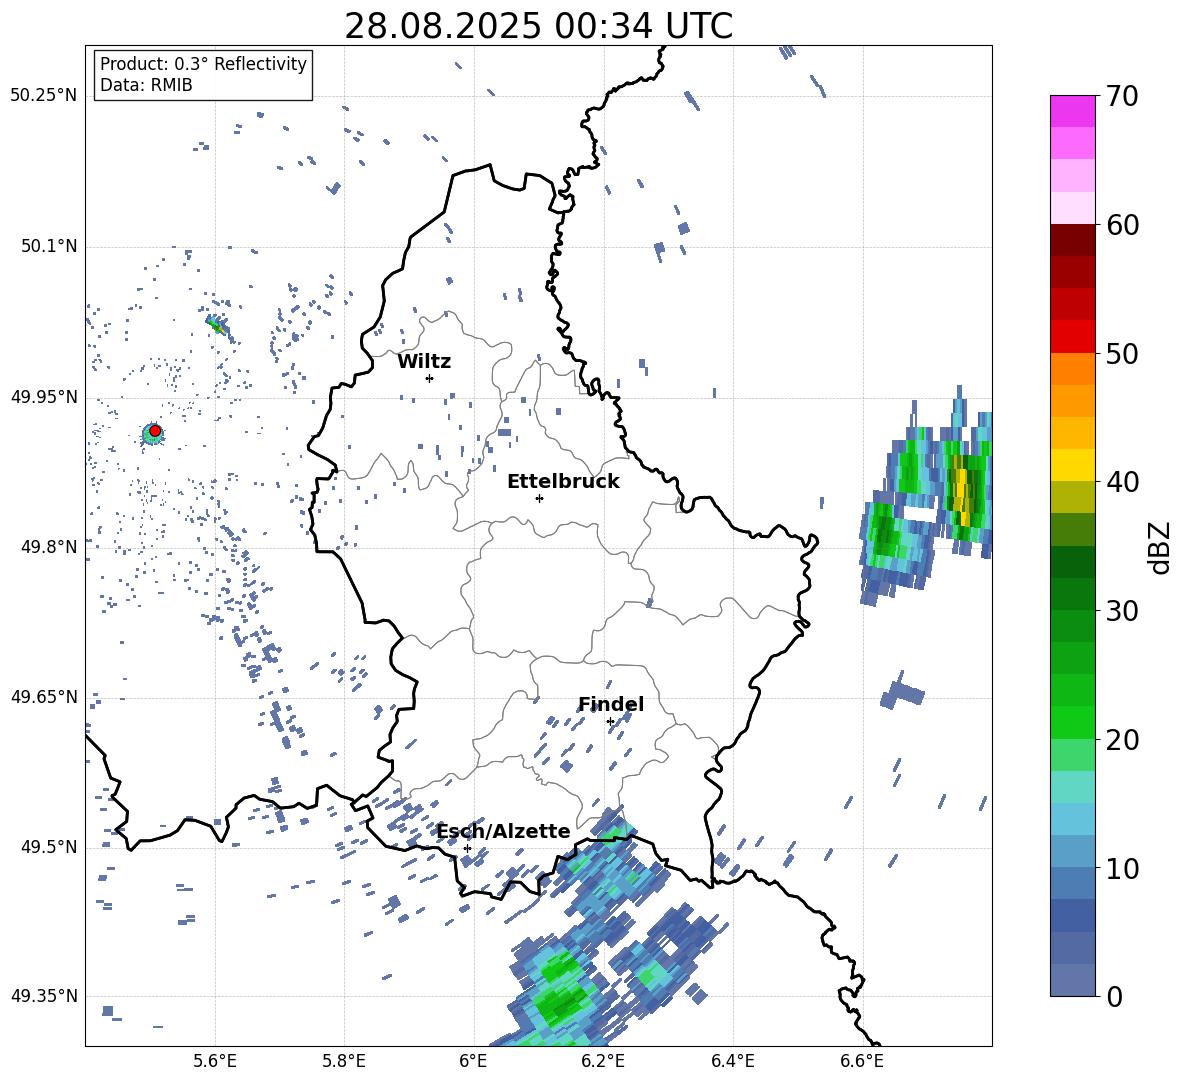Click the 50 tick on colorbar
The image size is (1184, 1081).
tap(1121, 353)
